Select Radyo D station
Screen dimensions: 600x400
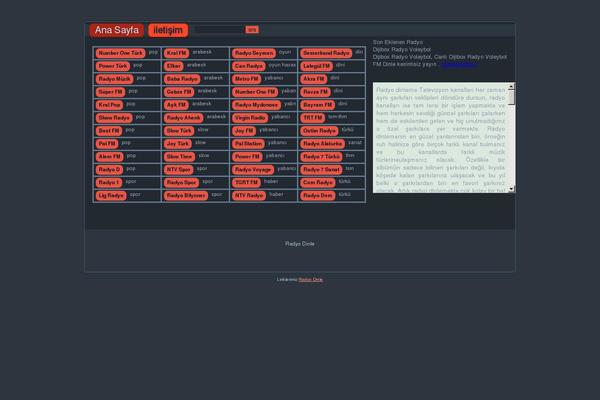tap(109, 170)
